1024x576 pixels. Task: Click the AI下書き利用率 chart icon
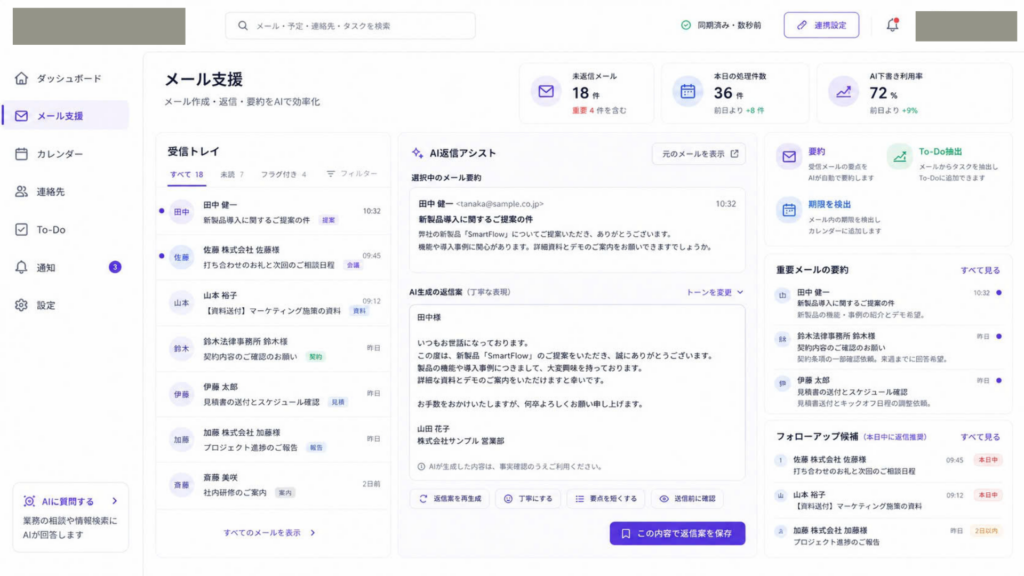pyautogui.click(x=843, y=91)
